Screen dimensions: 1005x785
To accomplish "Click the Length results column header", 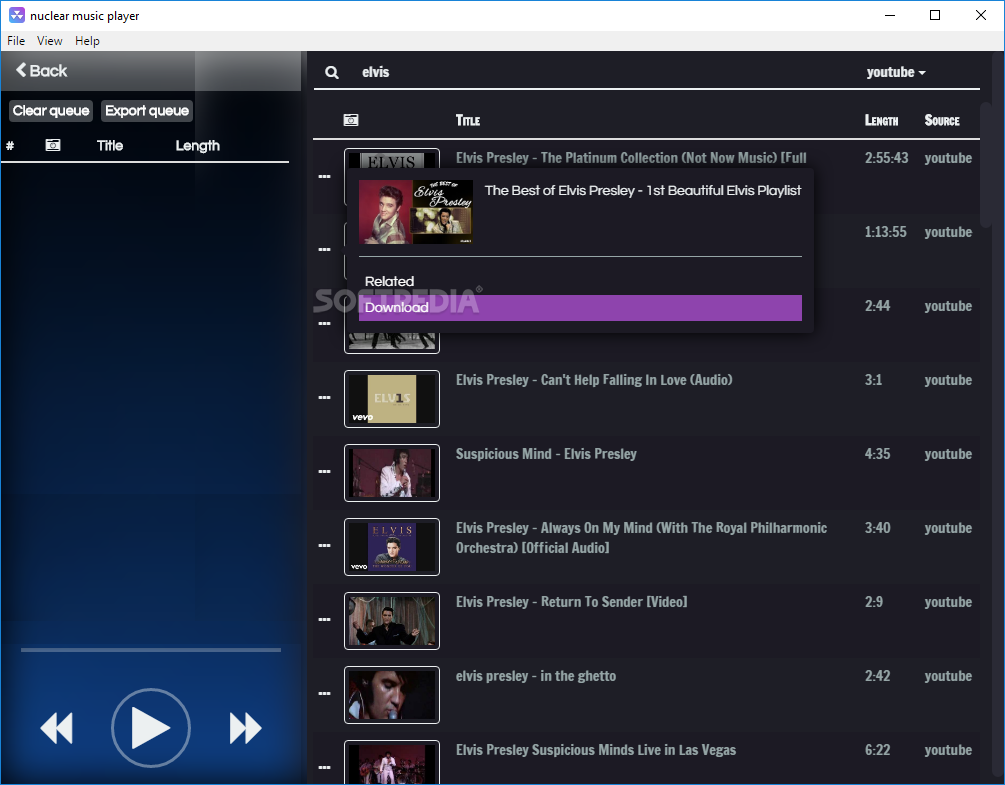I will pyautogui.click(x=881, y=120).
